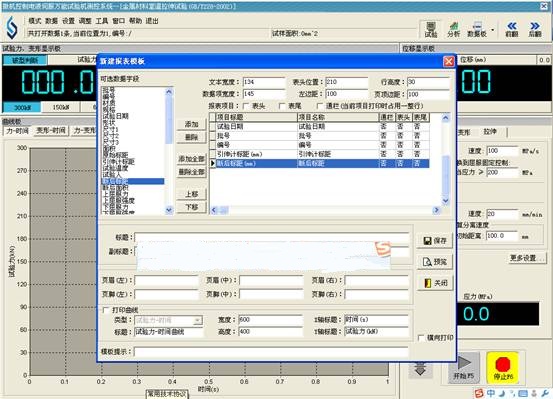This screenshot has height=399, width=553.
Task: Click the 添加全部 button
Action: [x=191, y=159]
